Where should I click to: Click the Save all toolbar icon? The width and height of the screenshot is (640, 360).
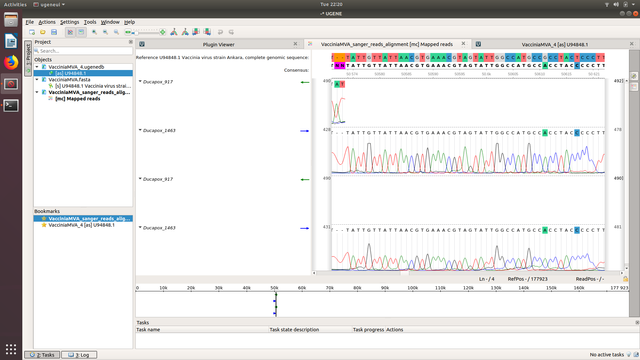[x=54, y=32]
